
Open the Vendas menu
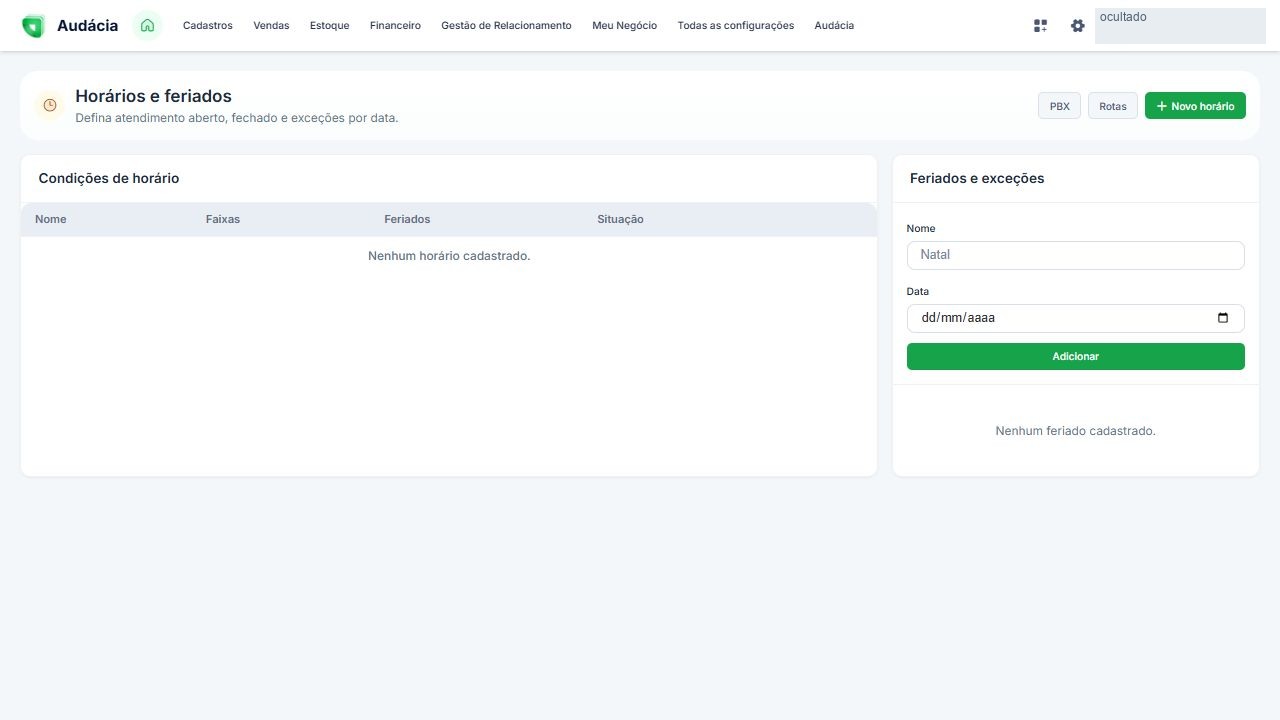pyautogui.click(x=271, y=26)
